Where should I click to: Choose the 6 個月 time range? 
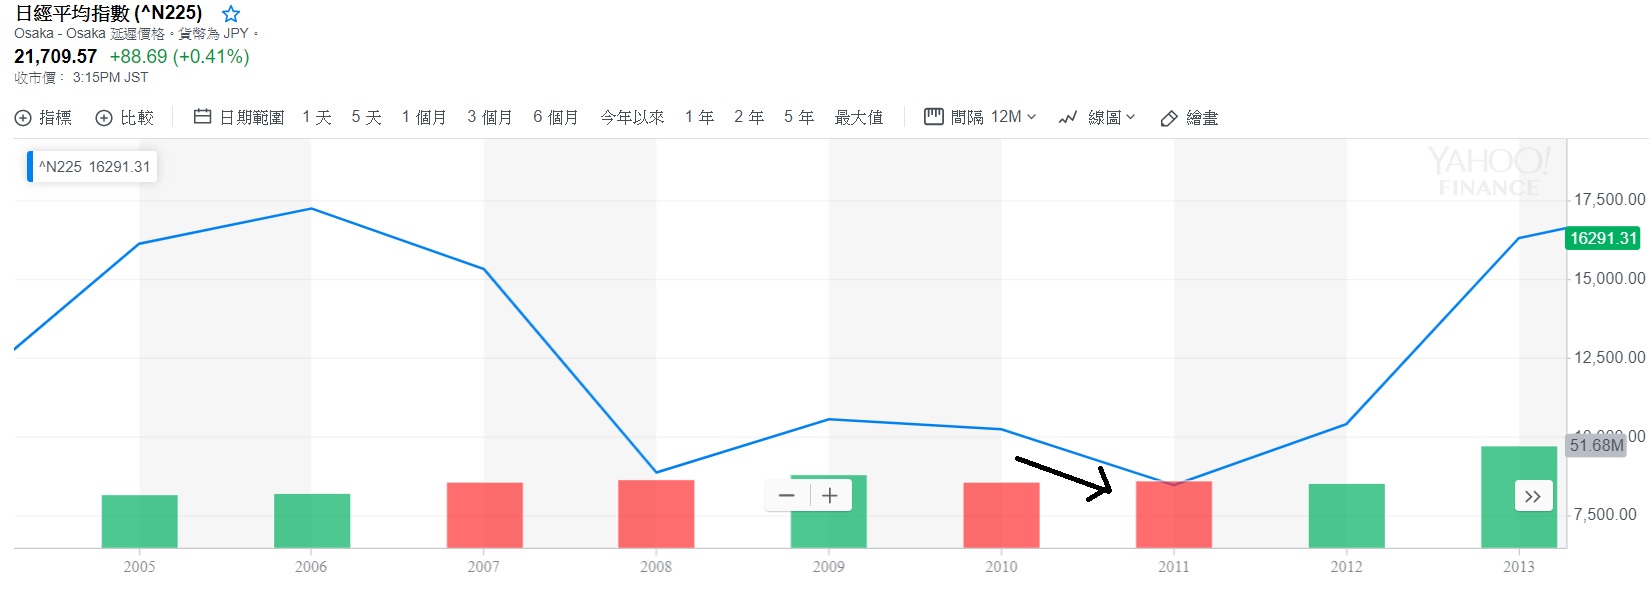[x=555, y=117]
